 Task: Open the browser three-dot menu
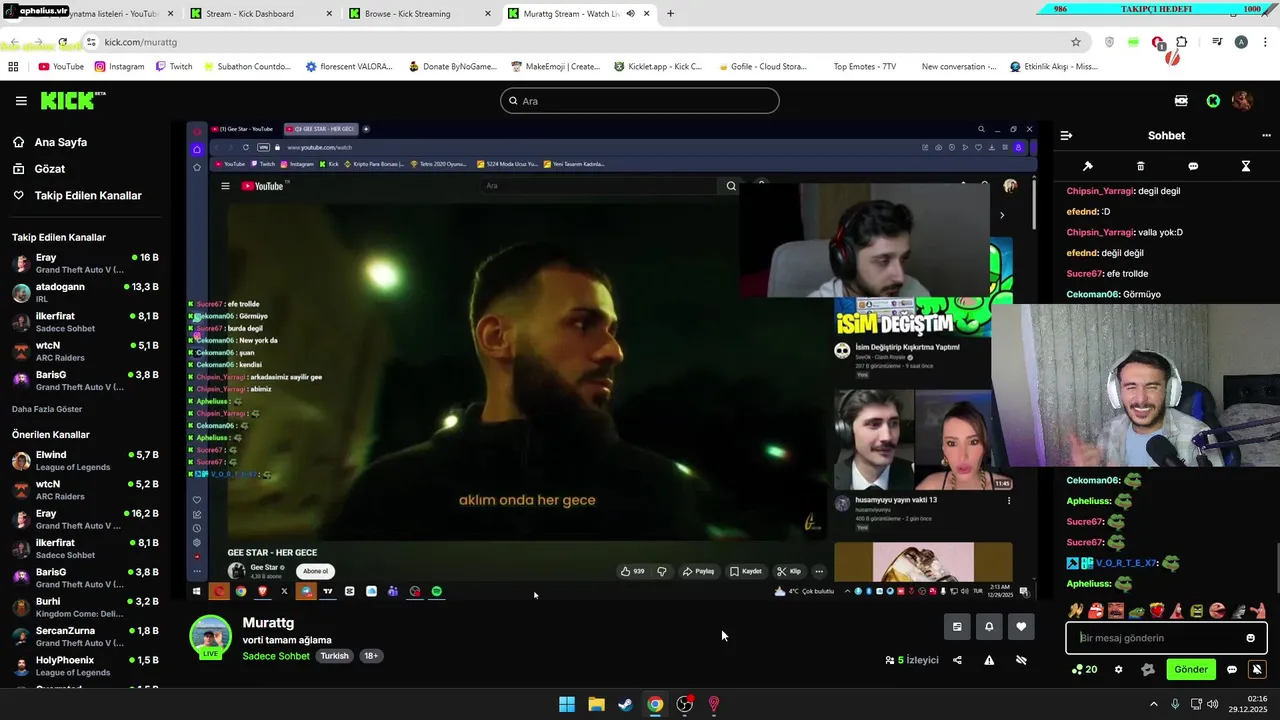pos(1265,42)
